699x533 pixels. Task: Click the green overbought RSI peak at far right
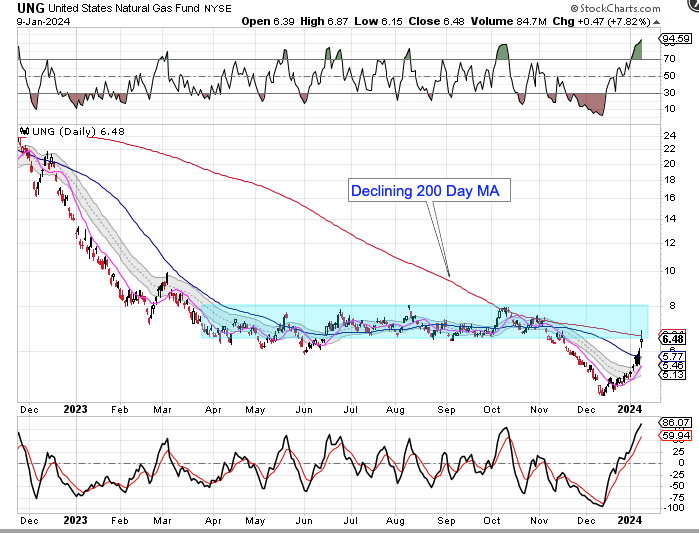636,48
